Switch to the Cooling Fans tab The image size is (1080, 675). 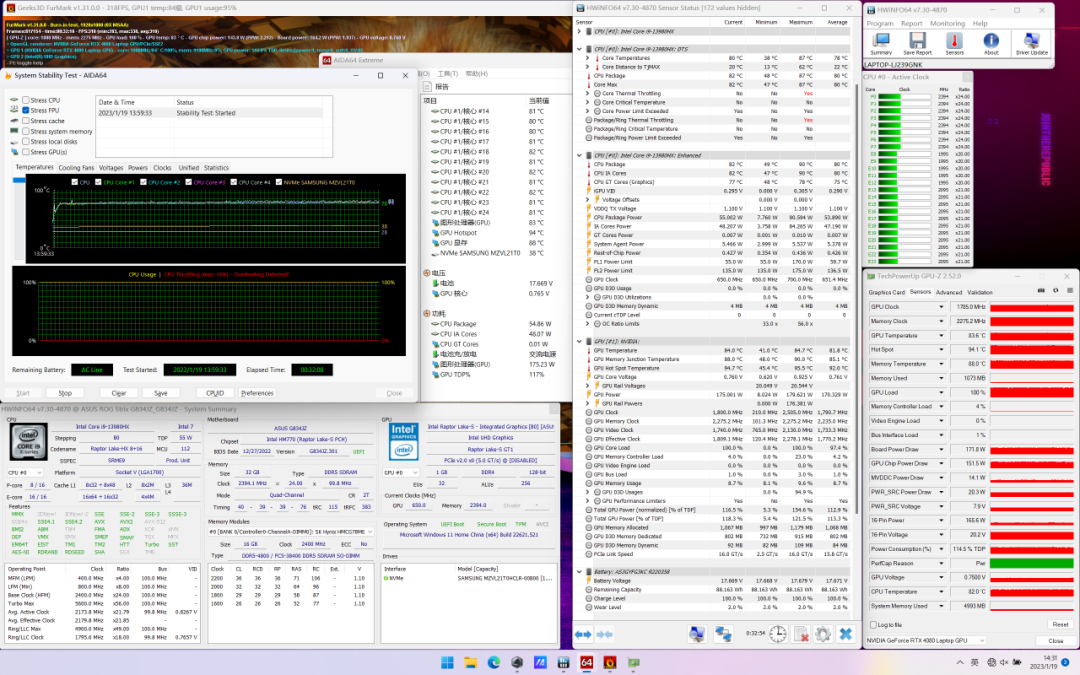(x=76, y=168)
